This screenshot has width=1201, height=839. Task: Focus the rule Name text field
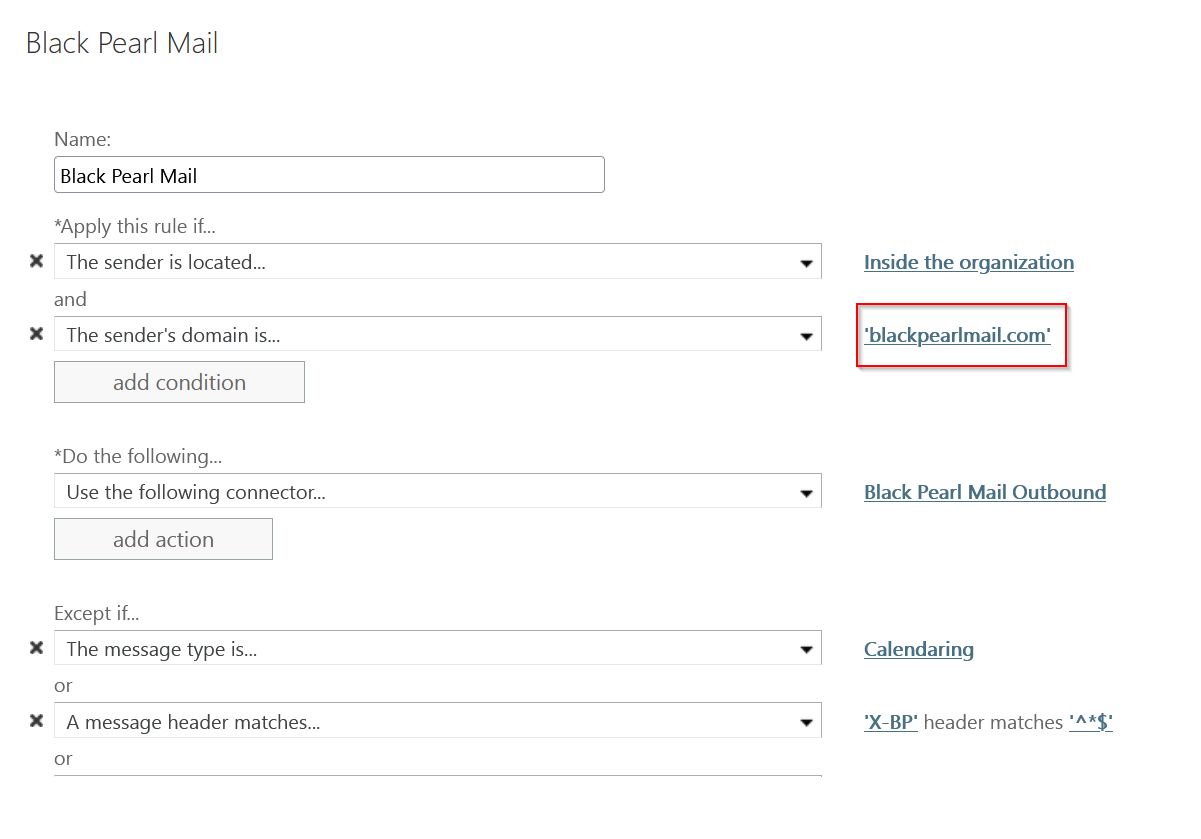(x=329, y=175)
